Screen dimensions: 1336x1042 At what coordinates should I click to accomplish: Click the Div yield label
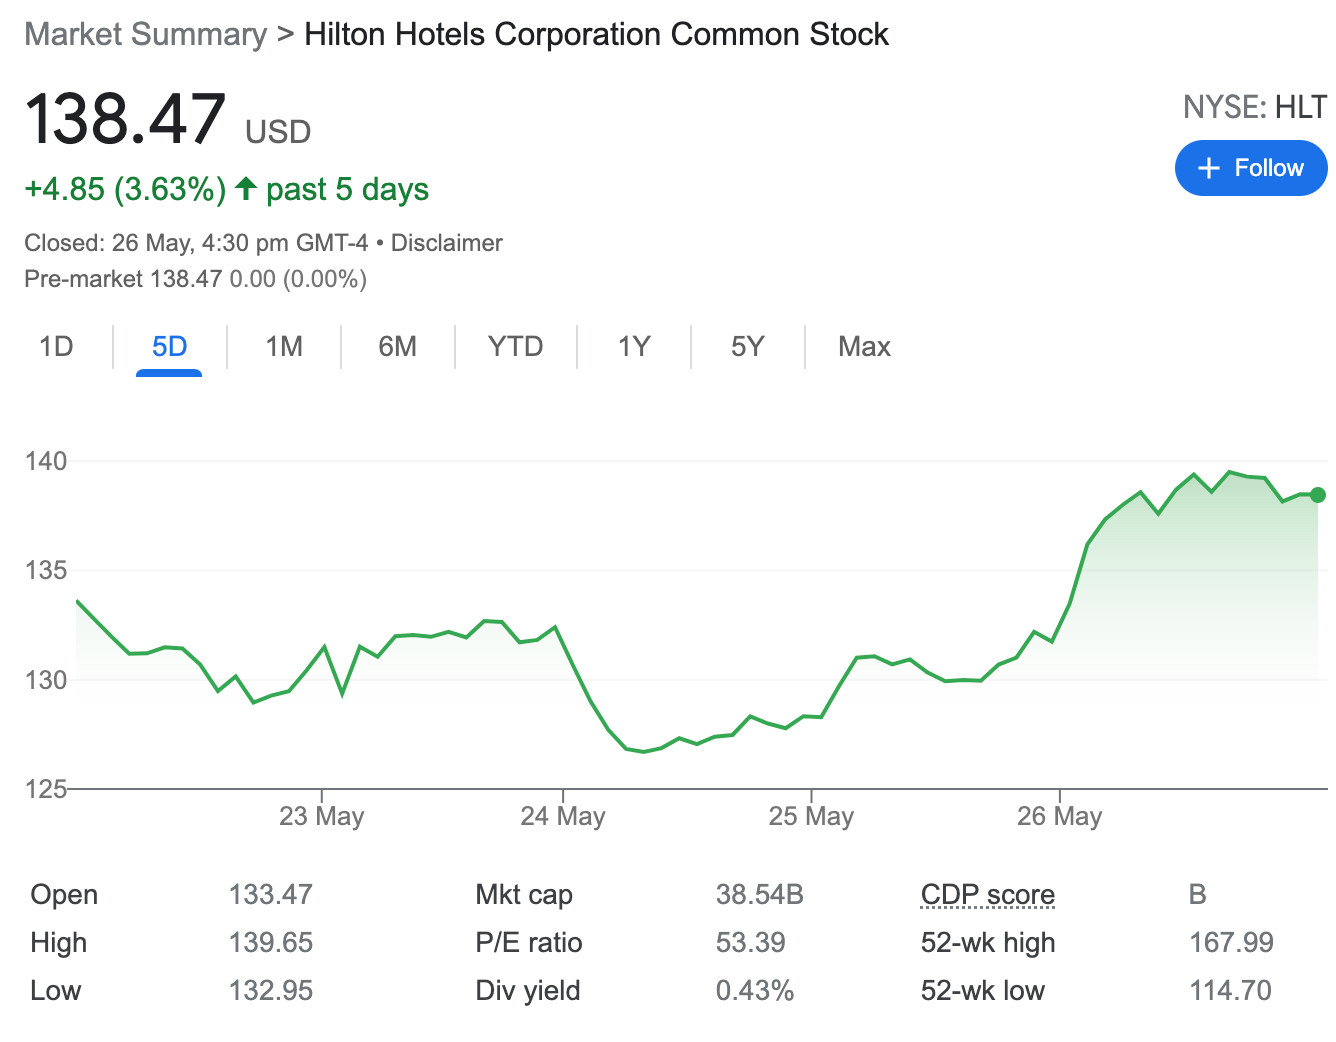(528, 990)
